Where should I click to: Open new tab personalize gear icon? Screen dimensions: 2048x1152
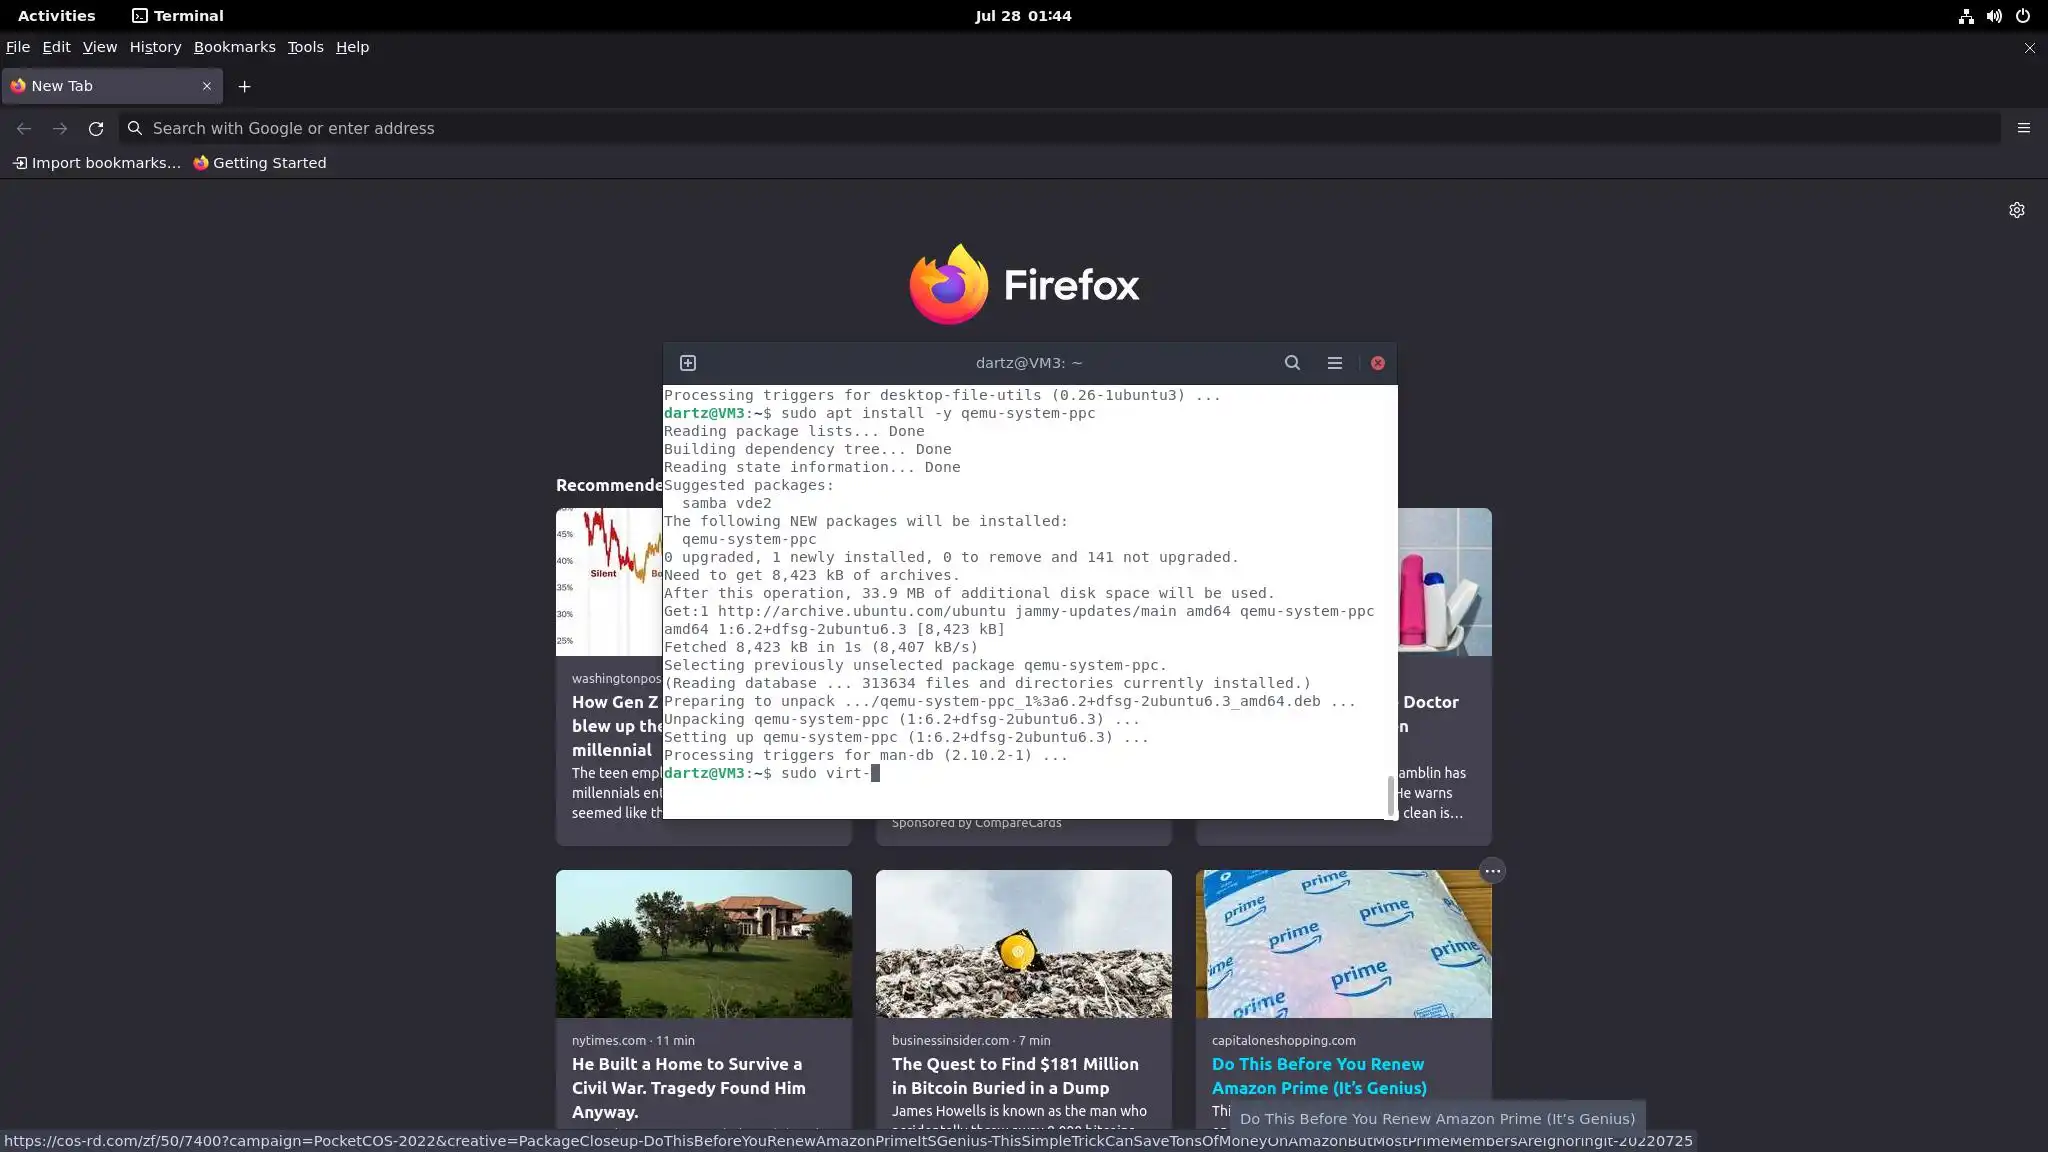coord(2016,210)
